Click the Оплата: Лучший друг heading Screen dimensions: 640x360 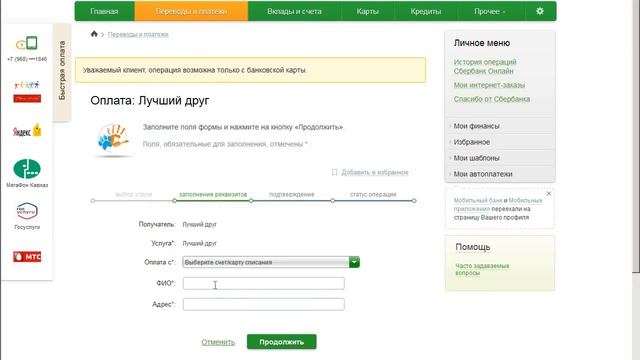point(149,100)
